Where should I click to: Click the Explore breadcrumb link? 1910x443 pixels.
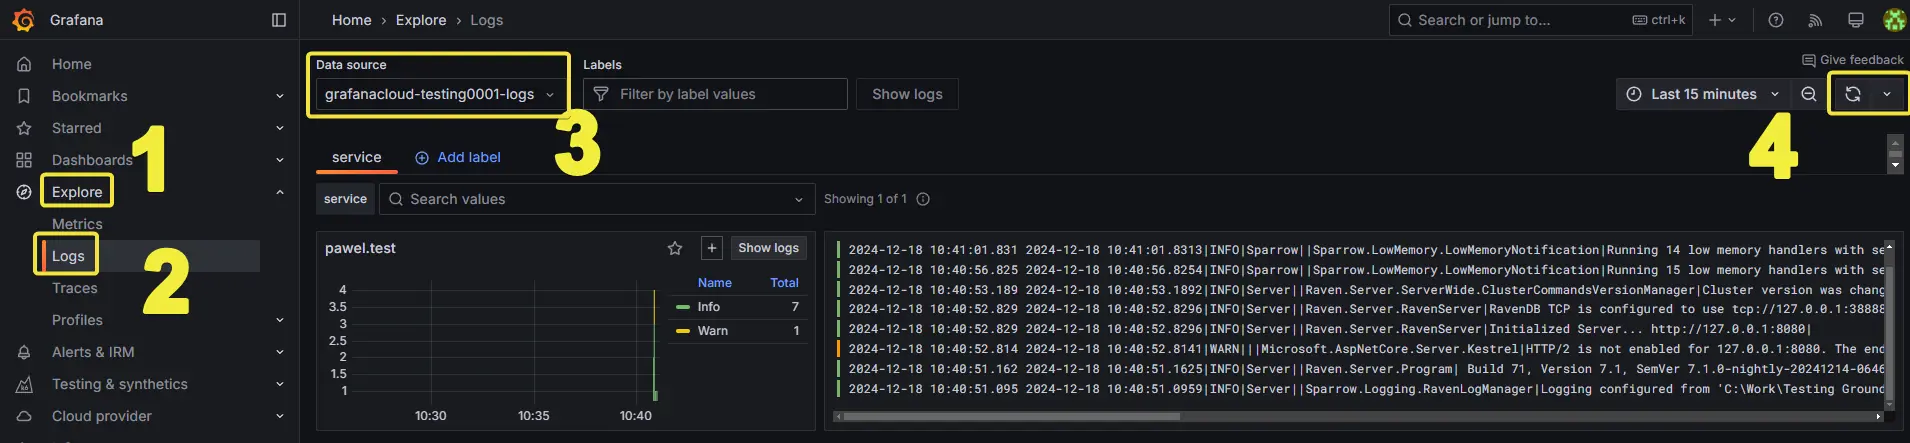421,20
